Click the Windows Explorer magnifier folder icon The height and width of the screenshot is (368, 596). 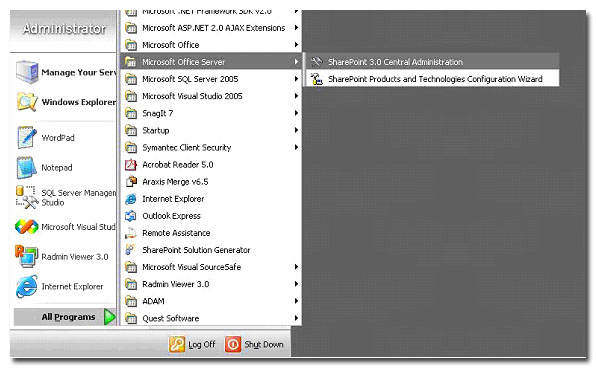tap(27, 102)
